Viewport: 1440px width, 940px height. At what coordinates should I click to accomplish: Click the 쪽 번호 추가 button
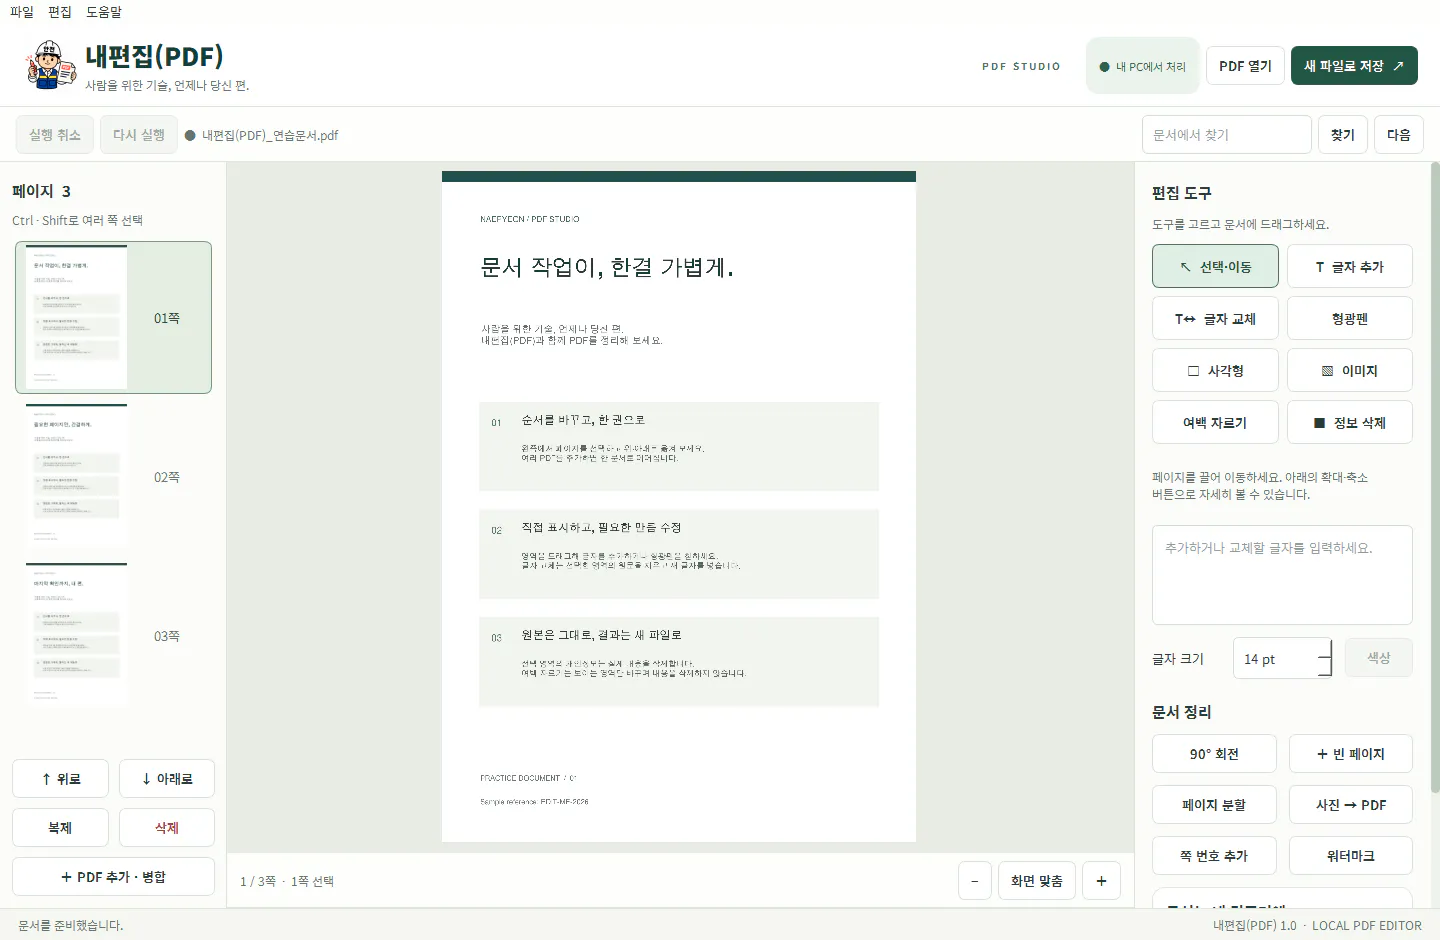click(1214, 855)
